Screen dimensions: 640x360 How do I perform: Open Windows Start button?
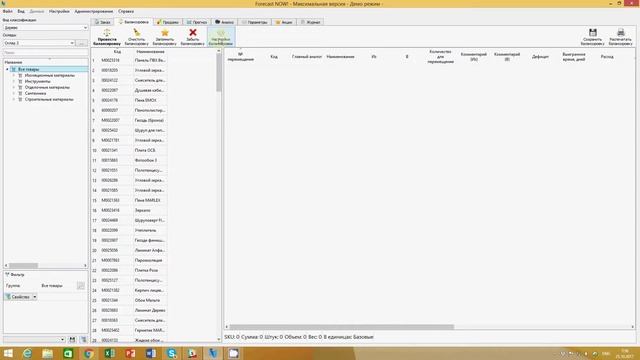8,353
